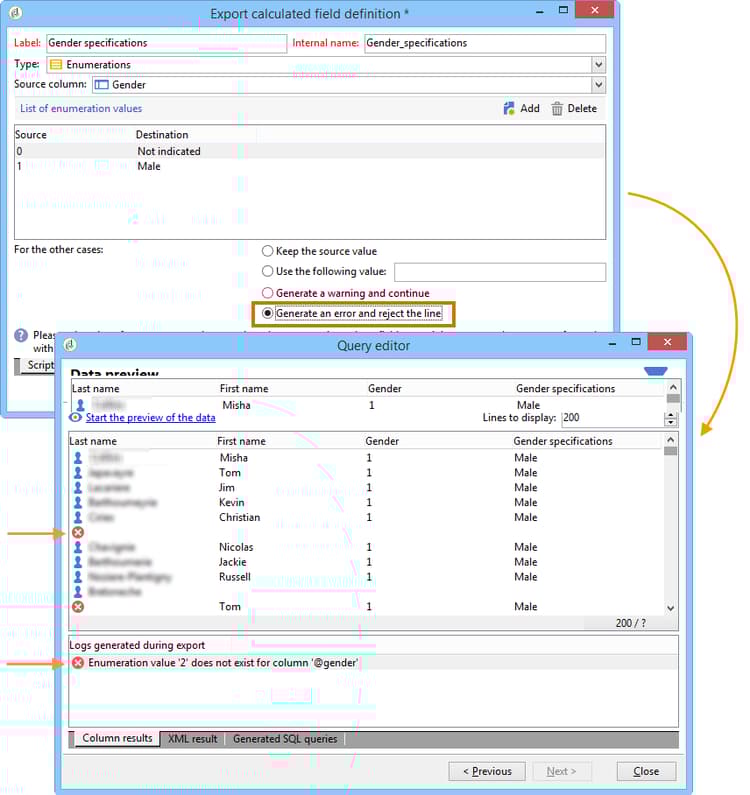
Task: Click the eye icon beside Start the preview
Action: (76, 417)
